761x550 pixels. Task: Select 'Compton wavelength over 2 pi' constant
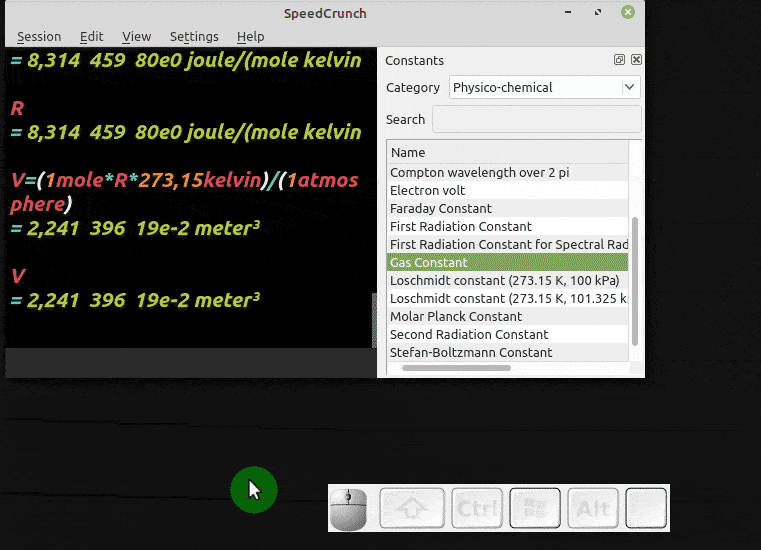[508, 173]
